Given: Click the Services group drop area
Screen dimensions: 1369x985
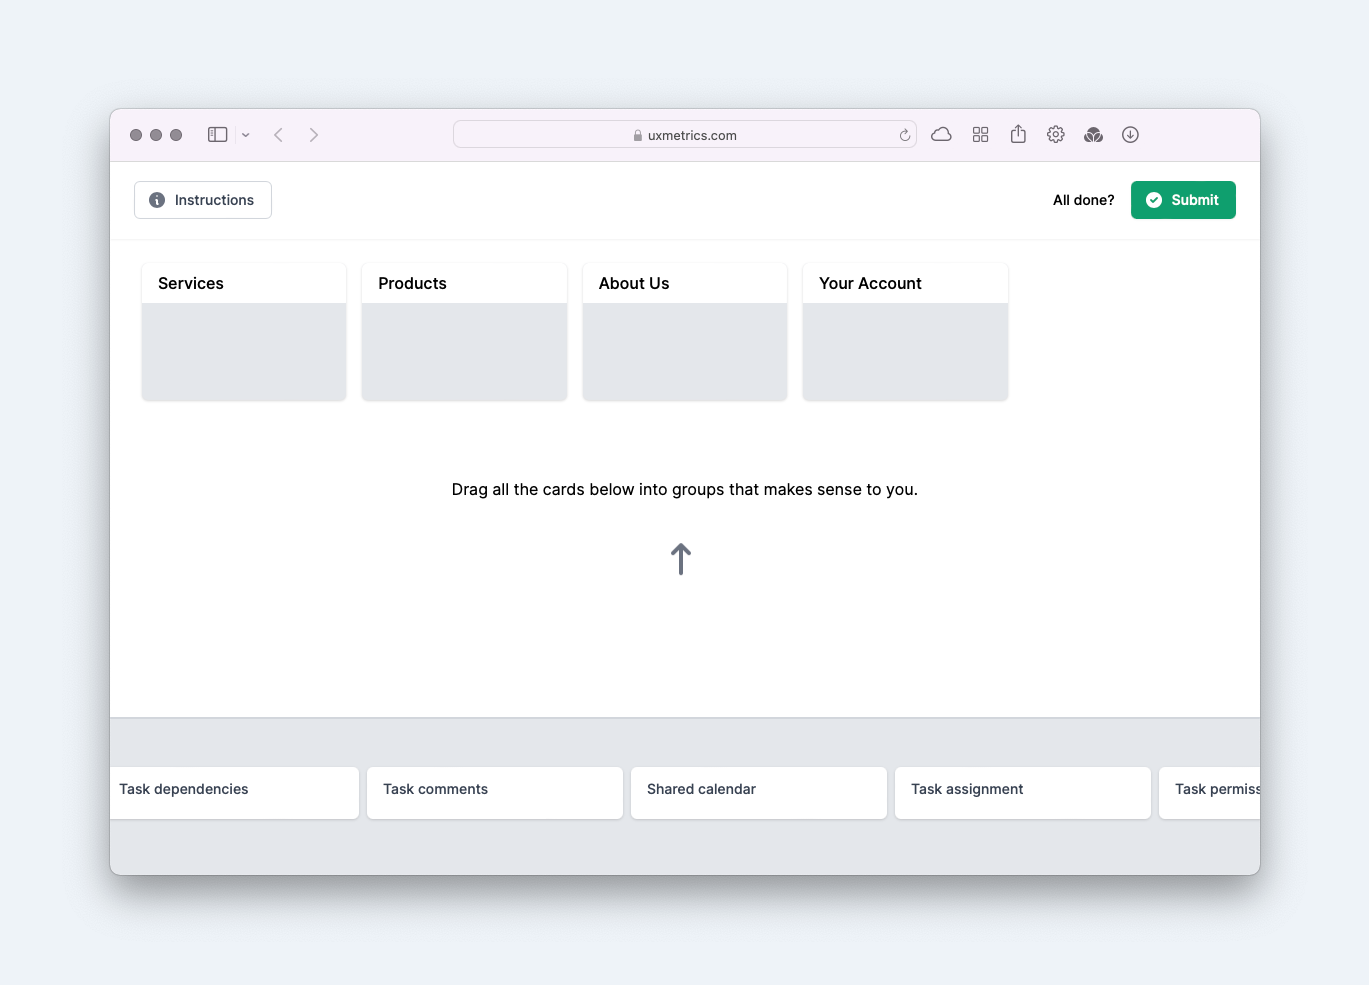Looking at the screenshot, I should click(244, 352).
